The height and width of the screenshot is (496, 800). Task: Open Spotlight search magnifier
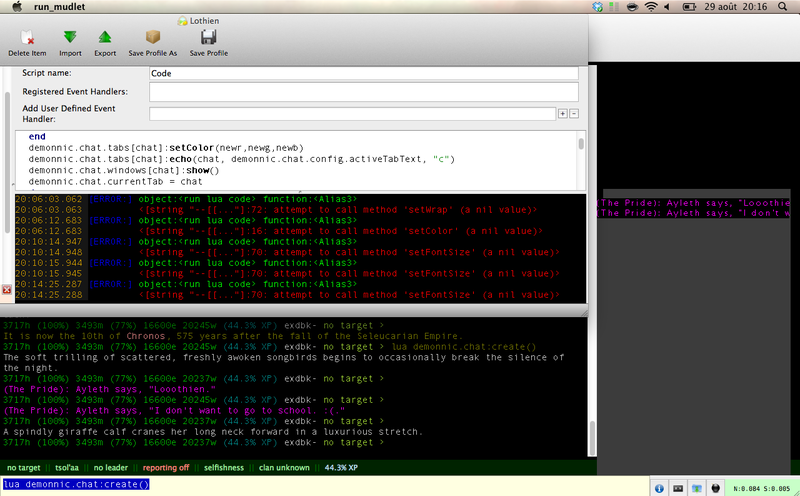[x=783, y=7]
